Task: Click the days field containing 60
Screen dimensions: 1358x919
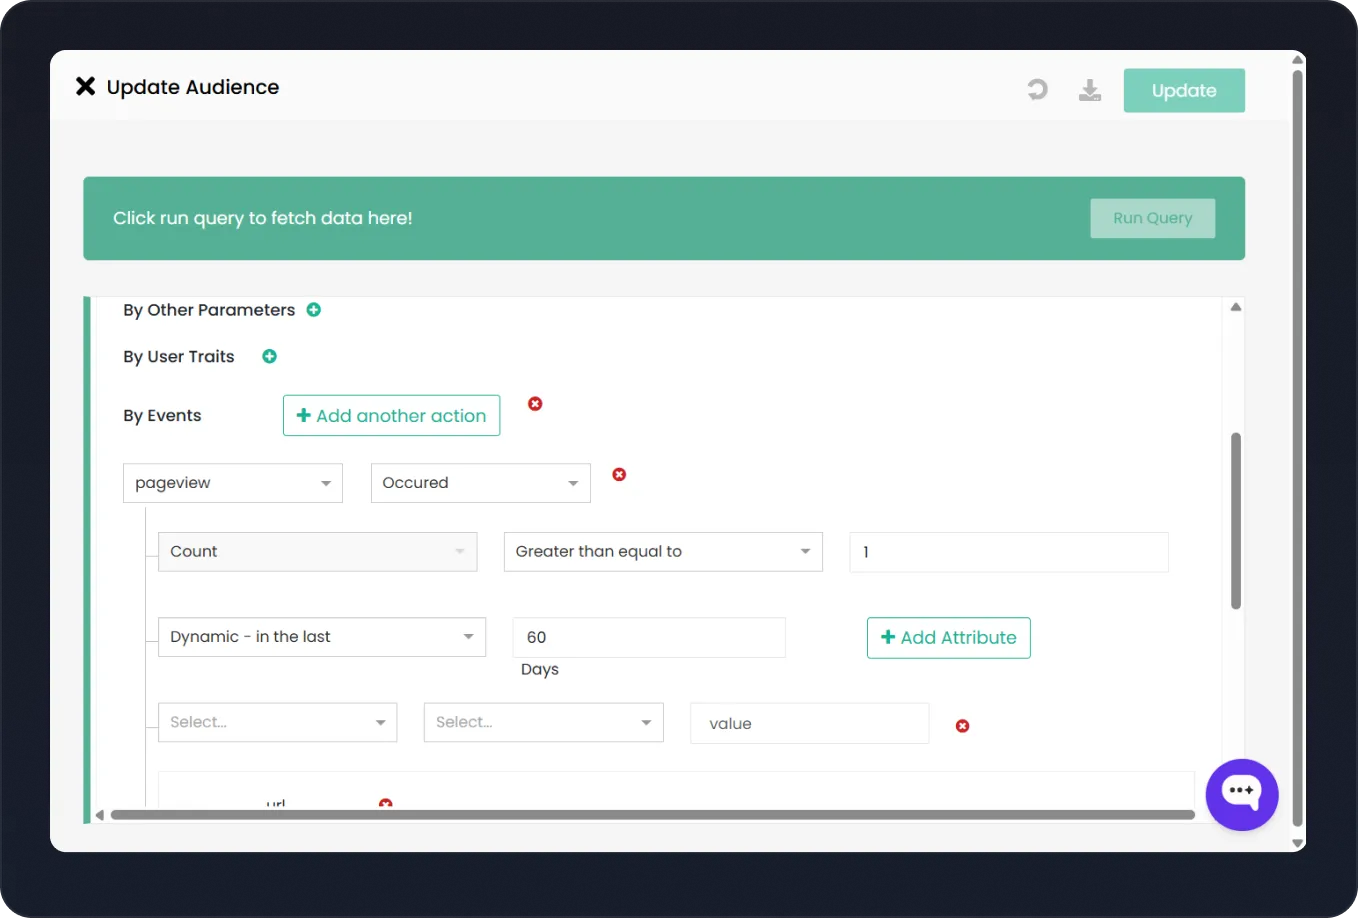Action: tap(649, 637)
